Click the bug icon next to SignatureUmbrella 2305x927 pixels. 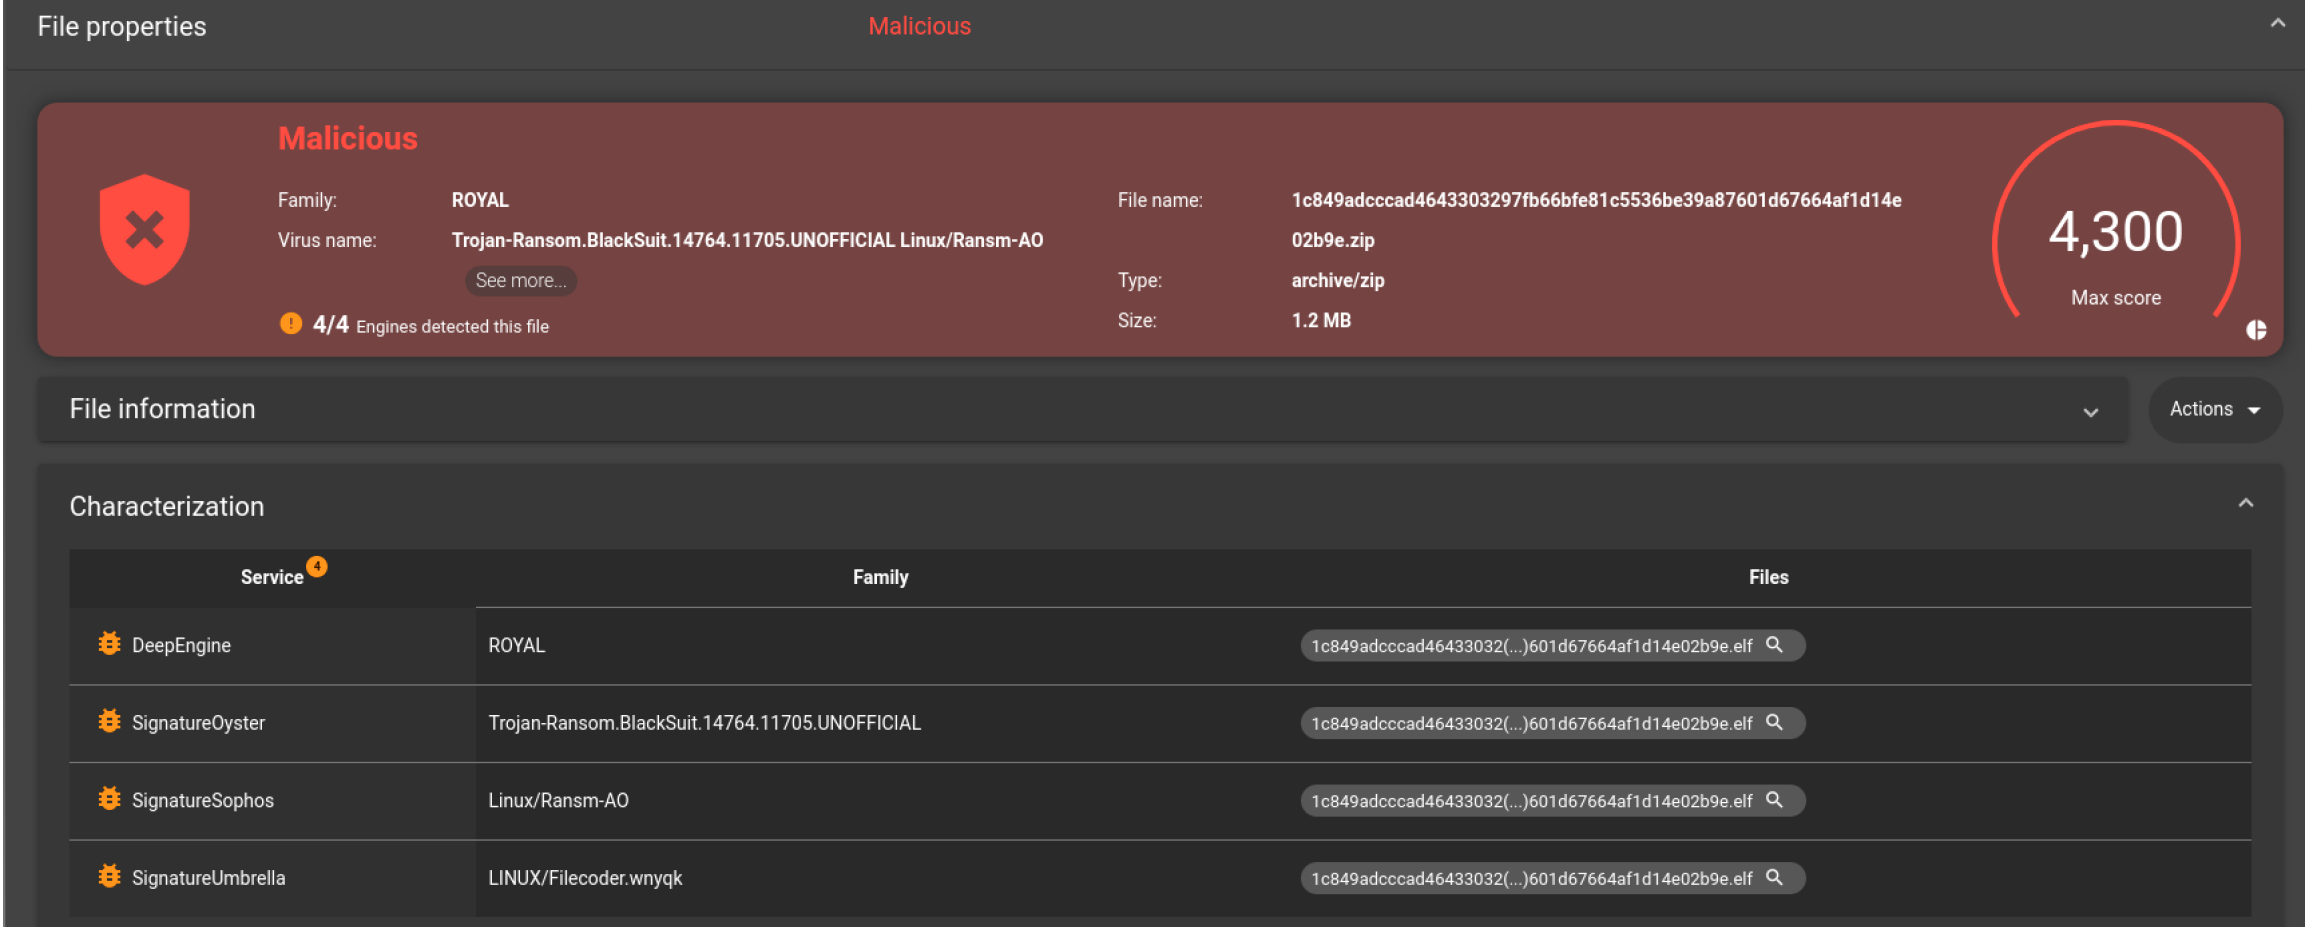tap(110, 876)
